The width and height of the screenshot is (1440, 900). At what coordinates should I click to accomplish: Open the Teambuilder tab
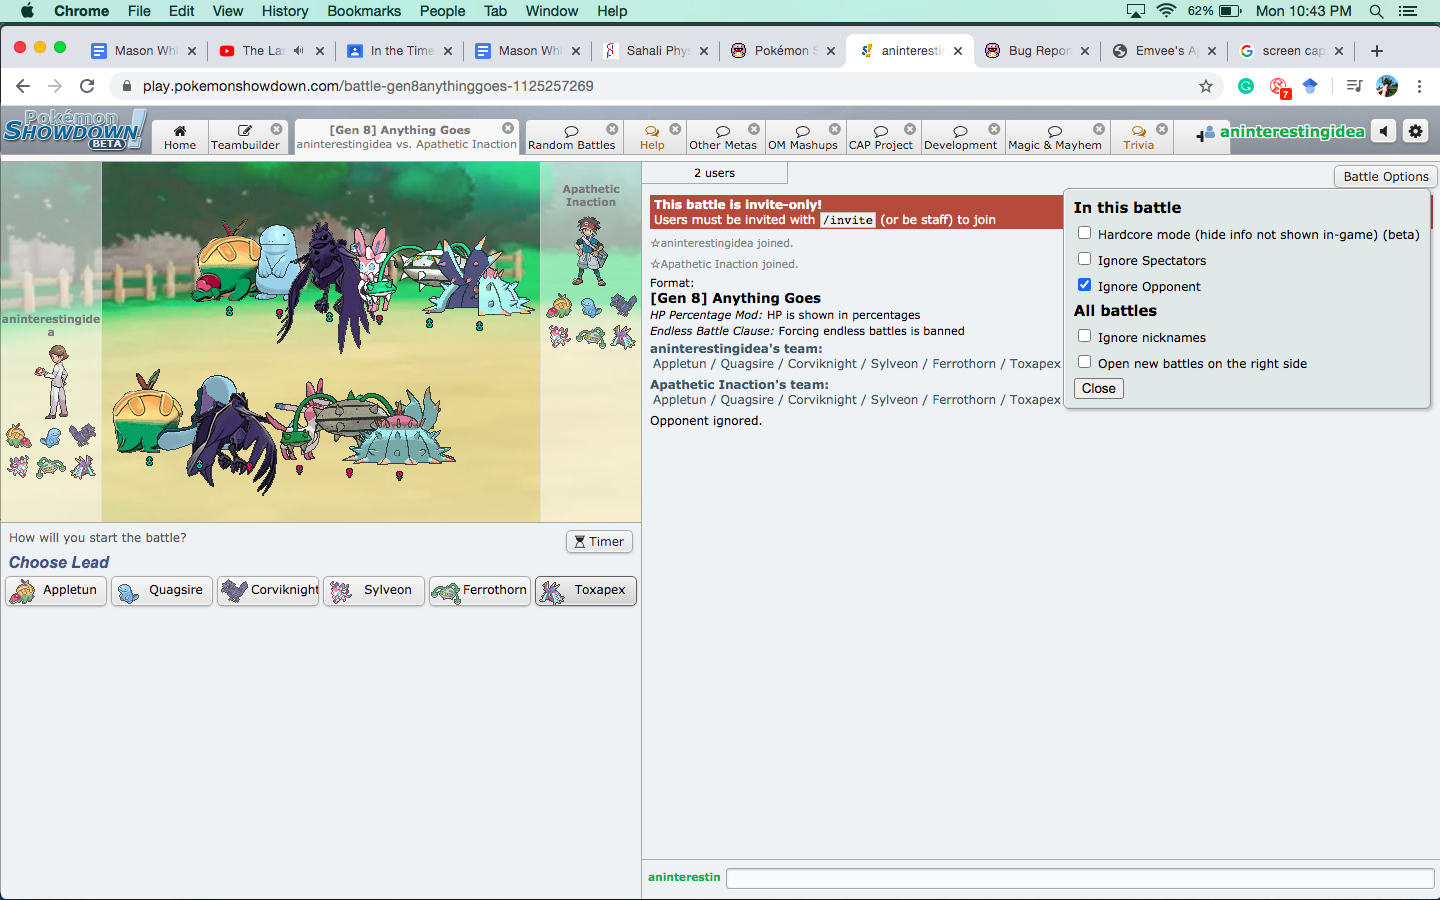tap(245, 138)
